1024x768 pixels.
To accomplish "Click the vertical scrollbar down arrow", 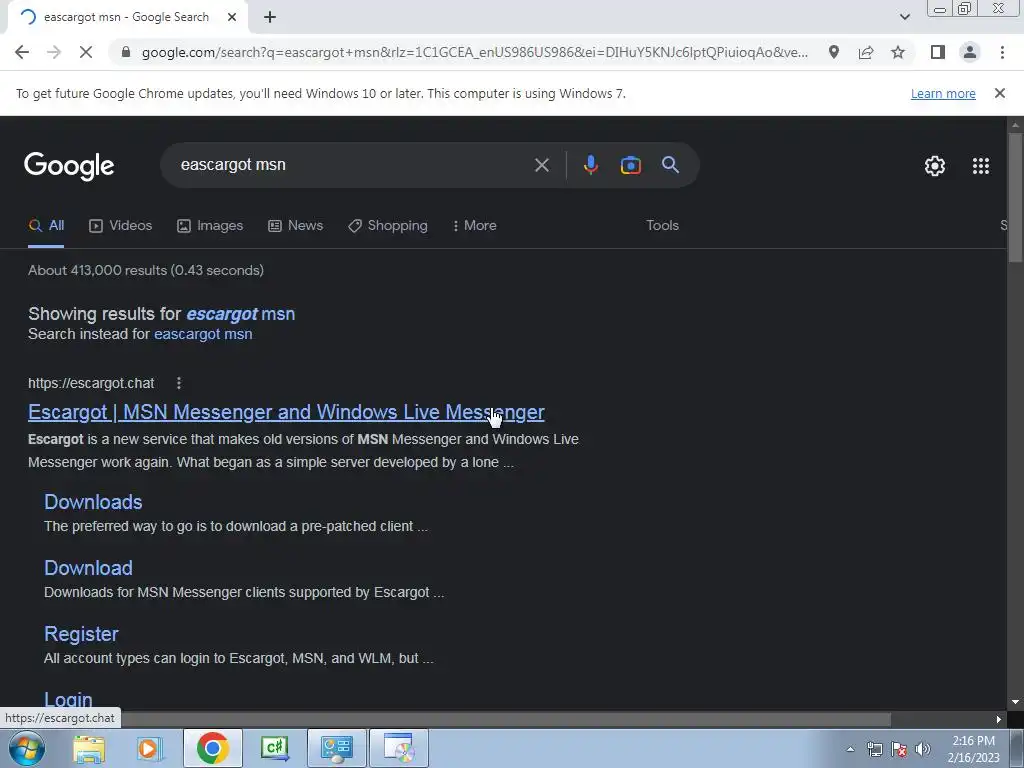I will [x=1015, y=702].
